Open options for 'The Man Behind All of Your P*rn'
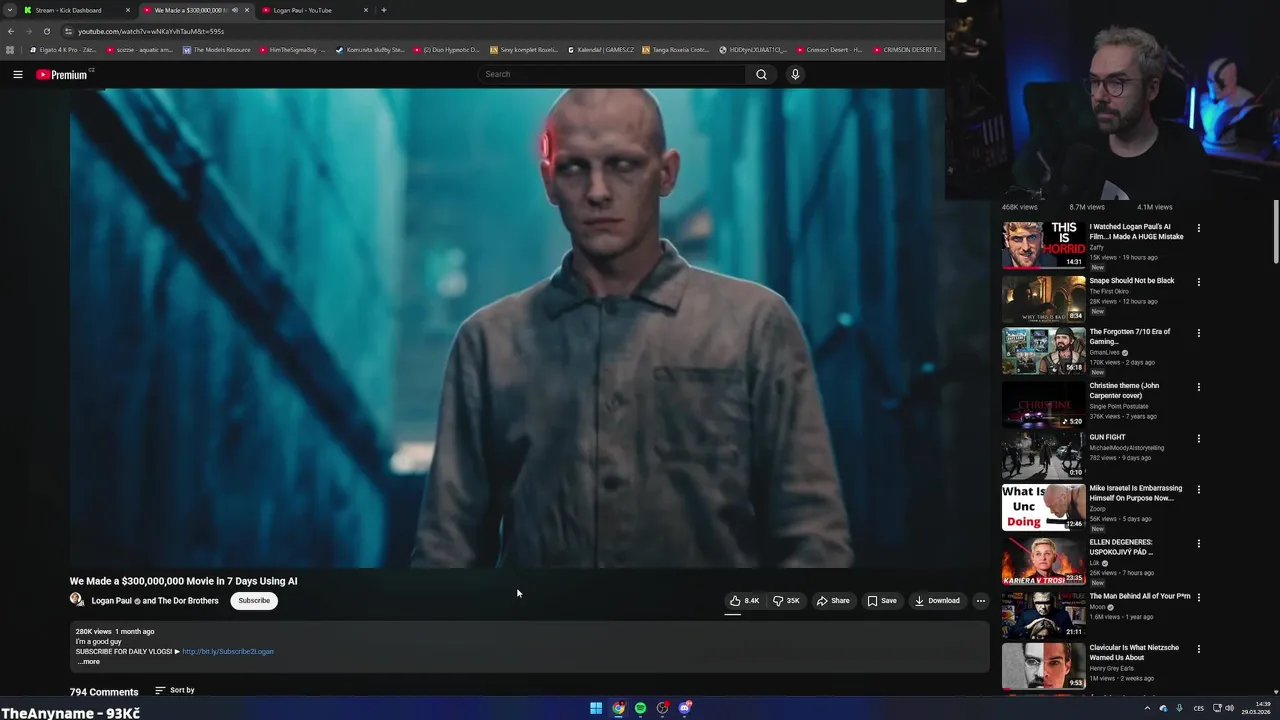The width and height of the screenshot is (1280, 720). pos(1199,597)
